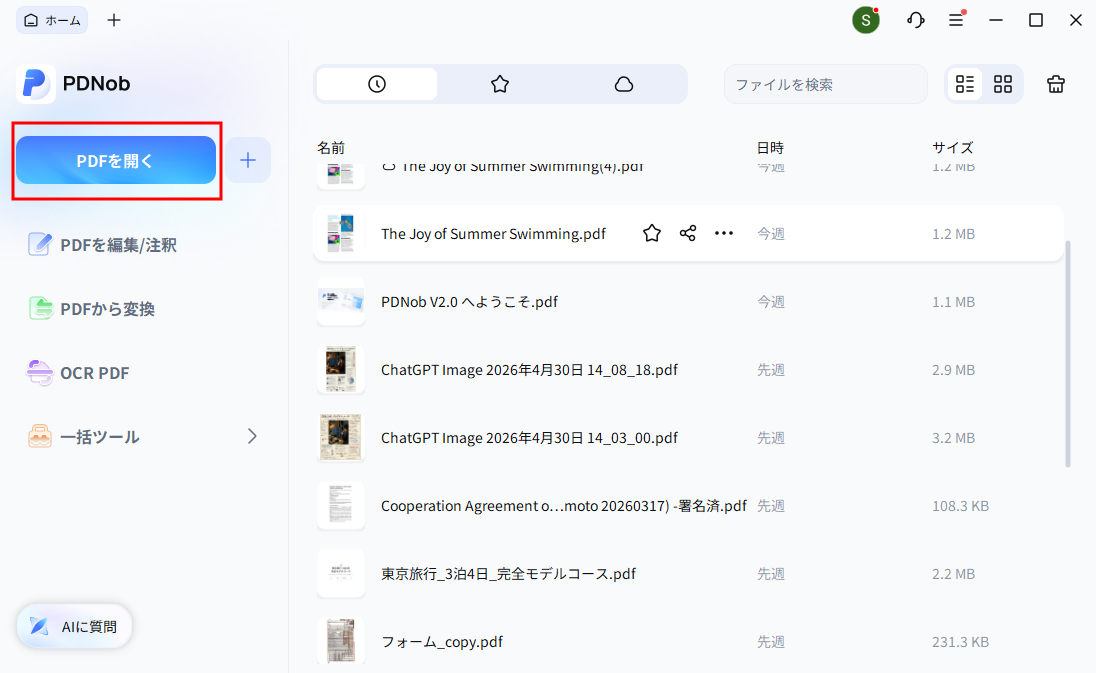Open ChatGPT Image 14_03_00.pdf filename
This screenshot has width=1096, height=673.
(x=529, y=437)
